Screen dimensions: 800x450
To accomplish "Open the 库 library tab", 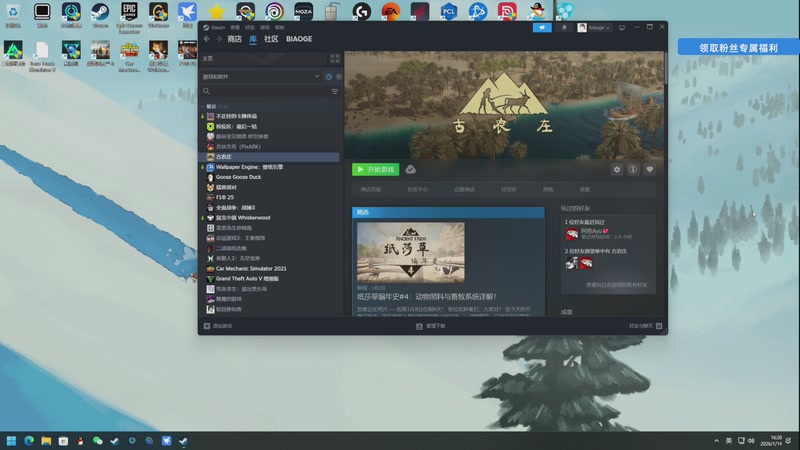I will 253,39.
